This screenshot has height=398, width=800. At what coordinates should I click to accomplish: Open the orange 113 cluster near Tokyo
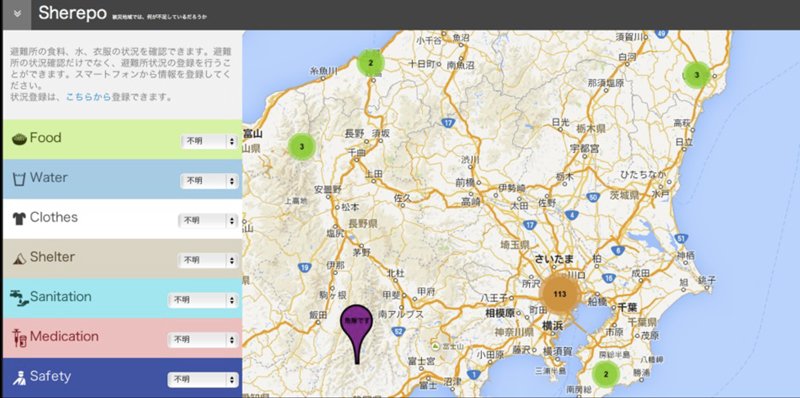point(560,294)
